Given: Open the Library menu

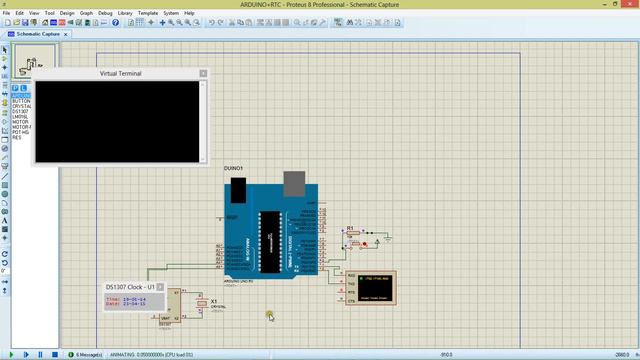Looking at the screenshot, I should click(125, 13).
